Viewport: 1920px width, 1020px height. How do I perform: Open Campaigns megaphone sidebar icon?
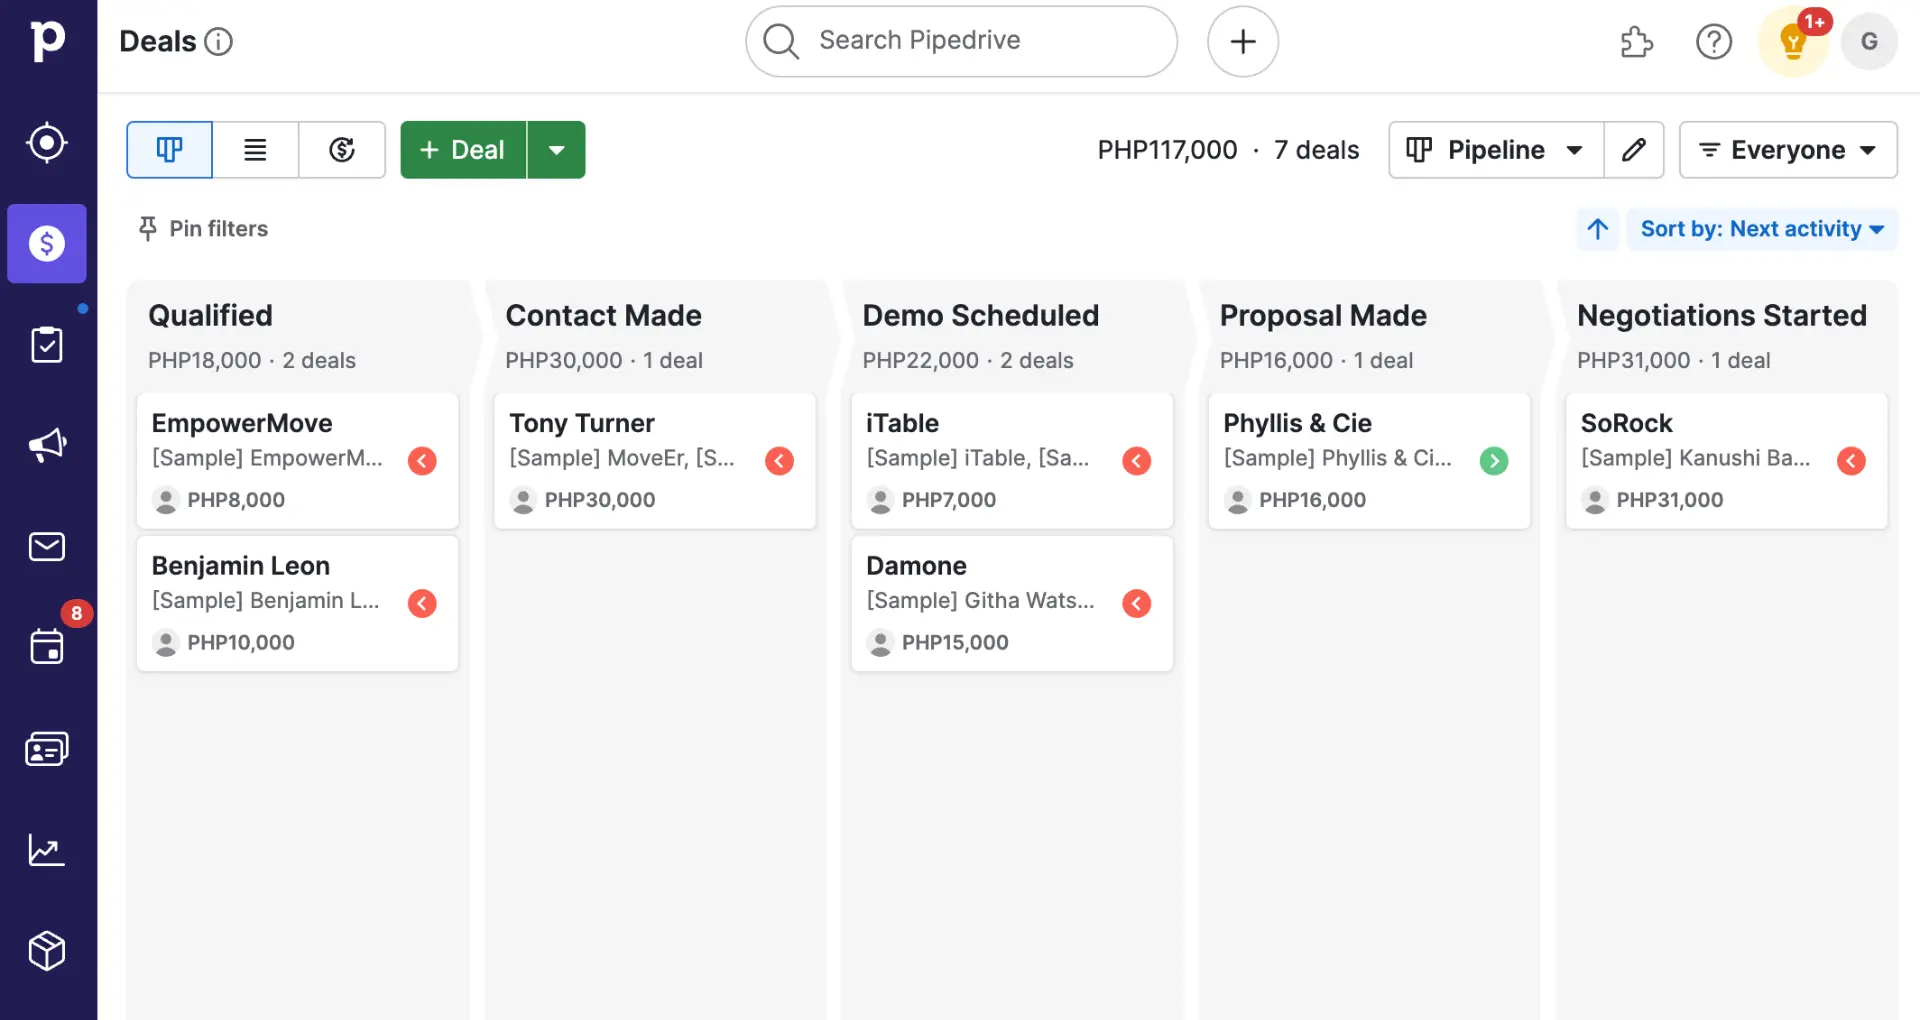47,445
